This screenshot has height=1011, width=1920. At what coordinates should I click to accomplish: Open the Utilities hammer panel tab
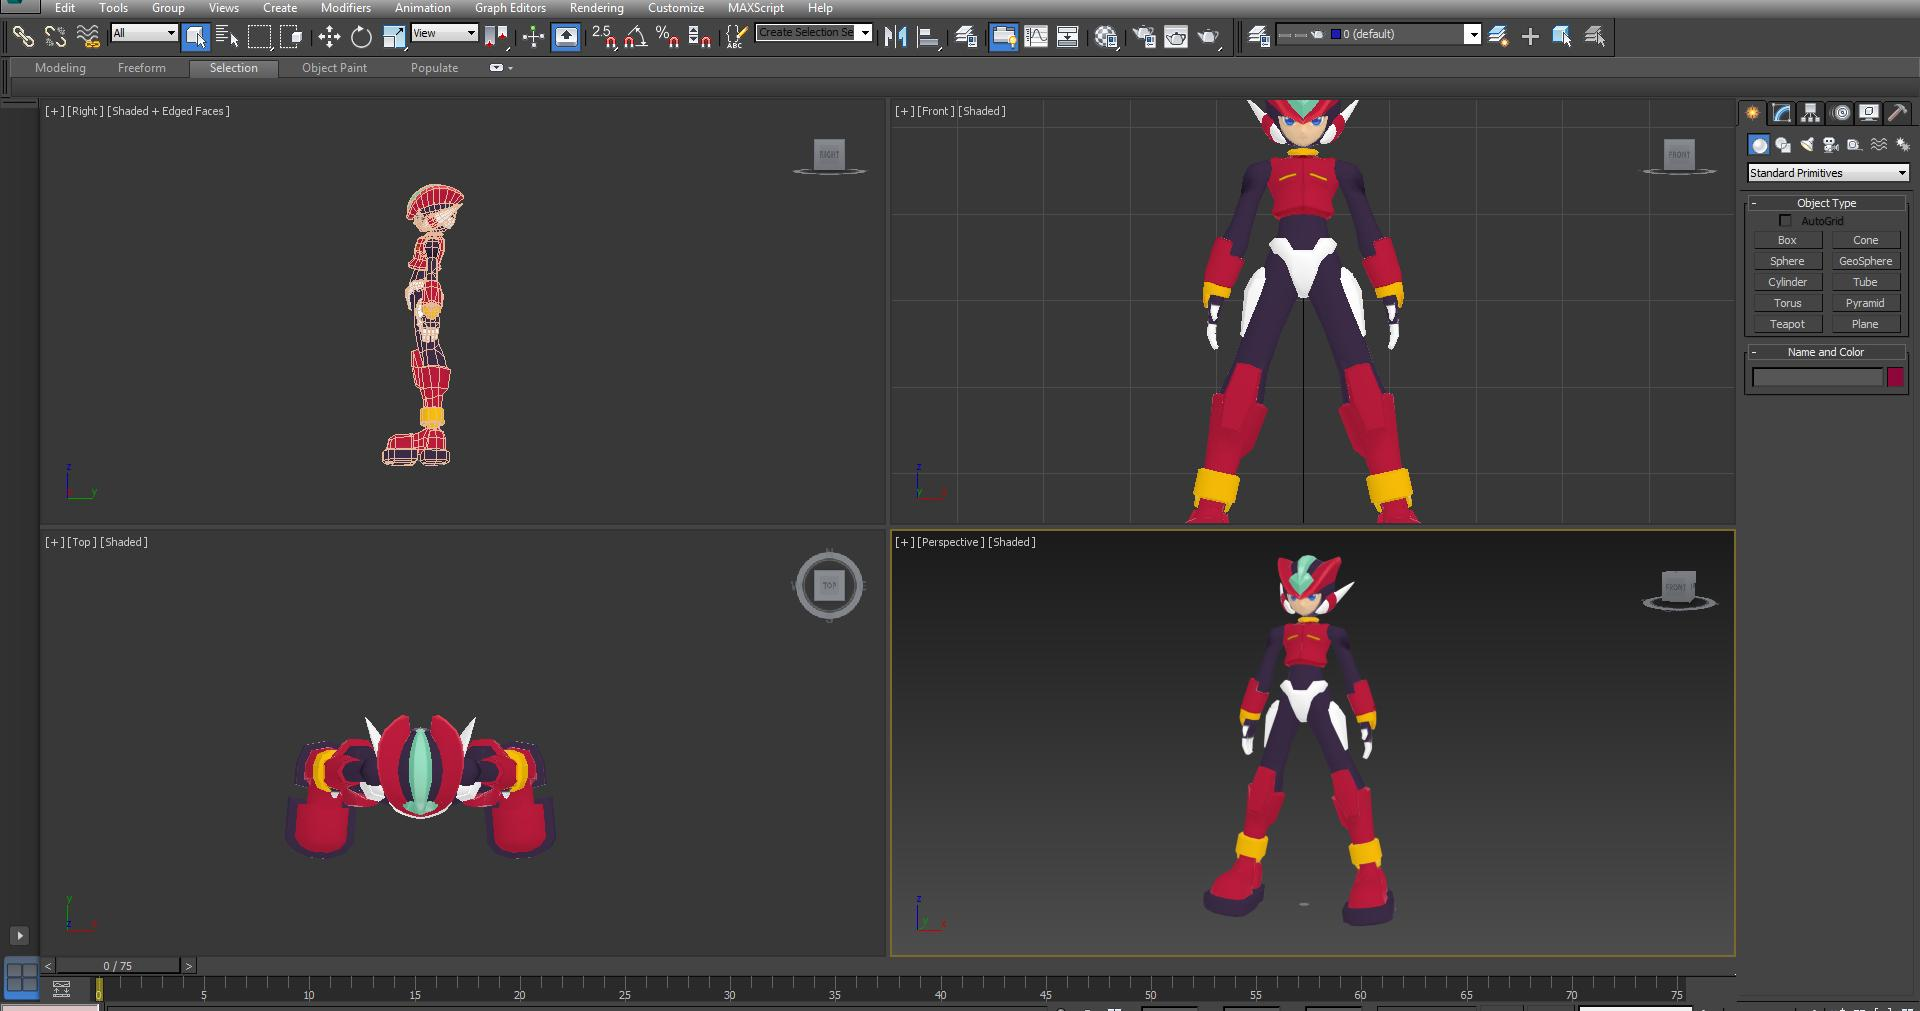coord(1897,113)
